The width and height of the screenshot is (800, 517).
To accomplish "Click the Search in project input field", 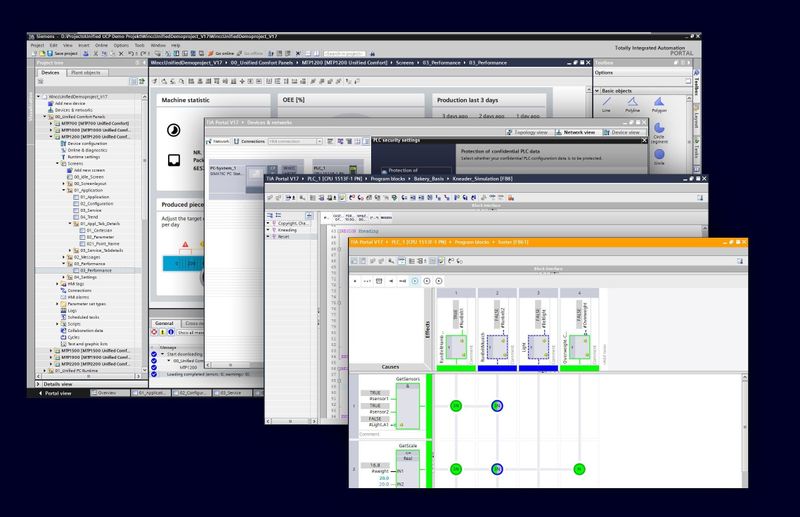I will click(344, 54).
